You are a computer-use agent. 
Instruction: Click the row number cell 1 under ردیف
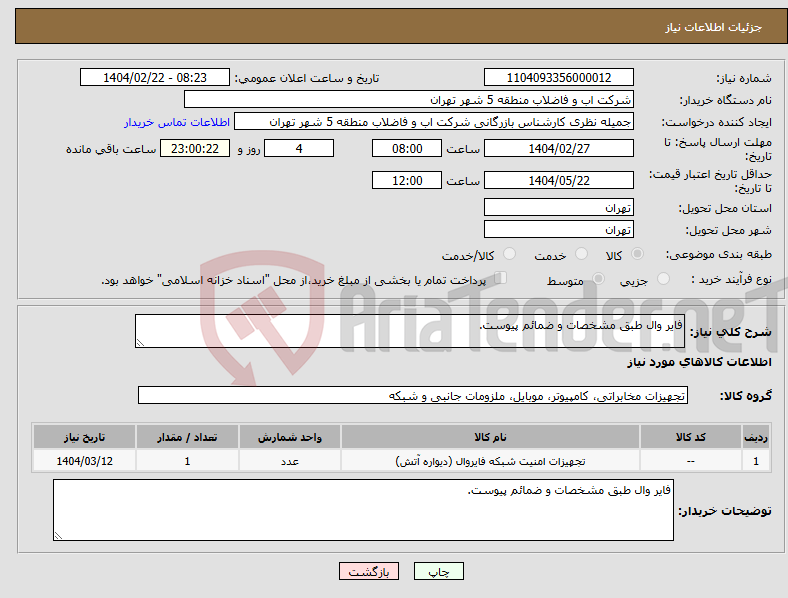pos(756,461)
